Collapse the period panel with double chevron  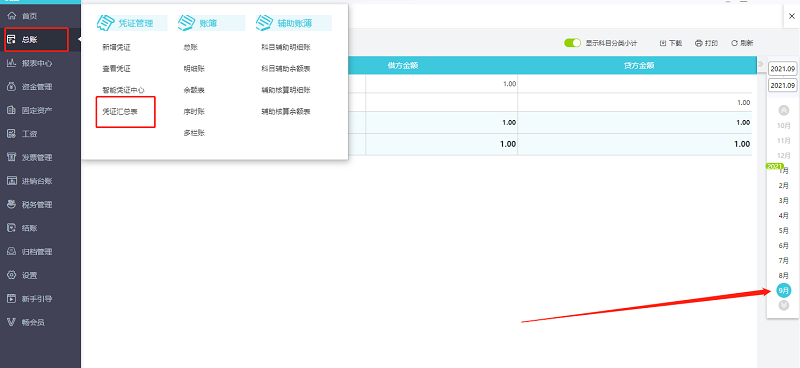(x=761, y=64)
